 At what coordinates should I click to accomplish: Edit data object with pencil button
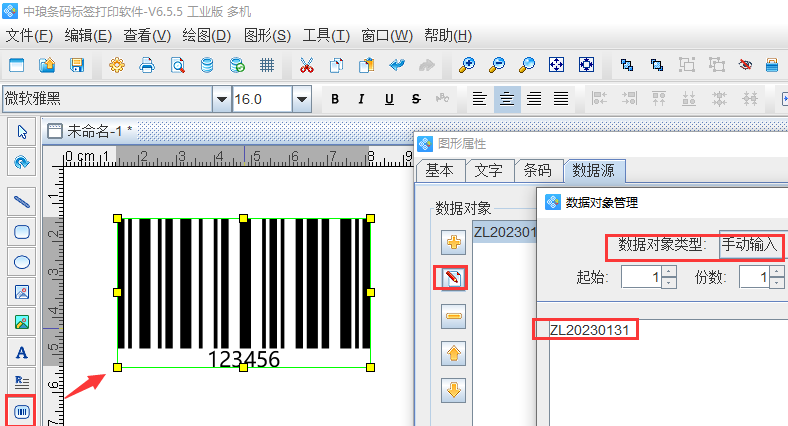coord(451,278)
